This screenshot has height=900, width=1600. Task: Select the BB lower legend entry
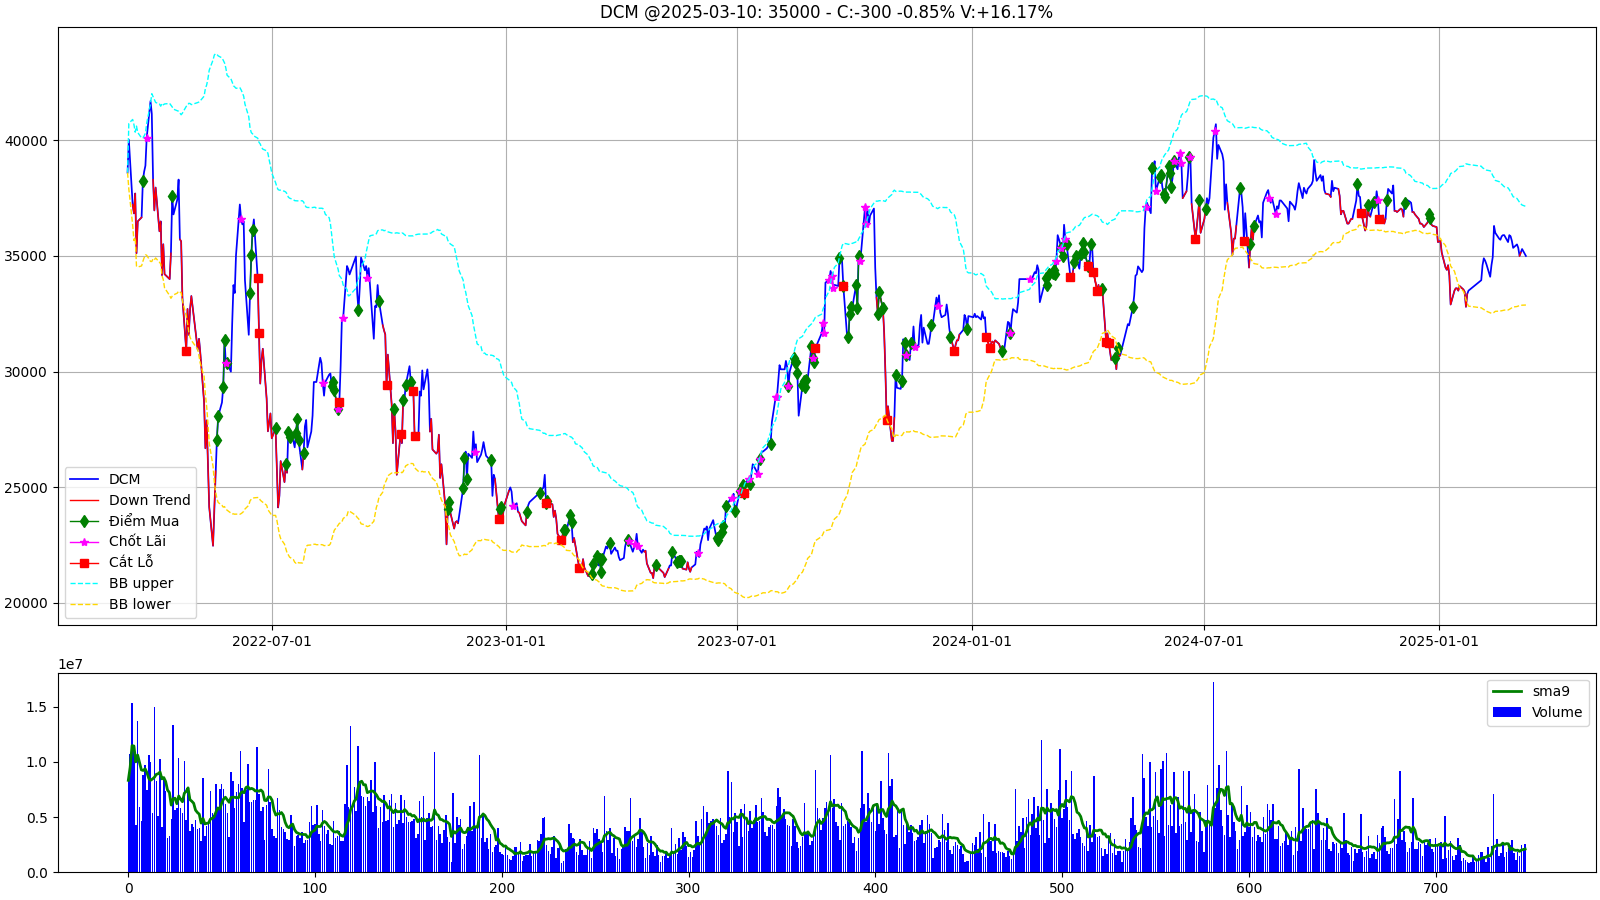[120, 604]
